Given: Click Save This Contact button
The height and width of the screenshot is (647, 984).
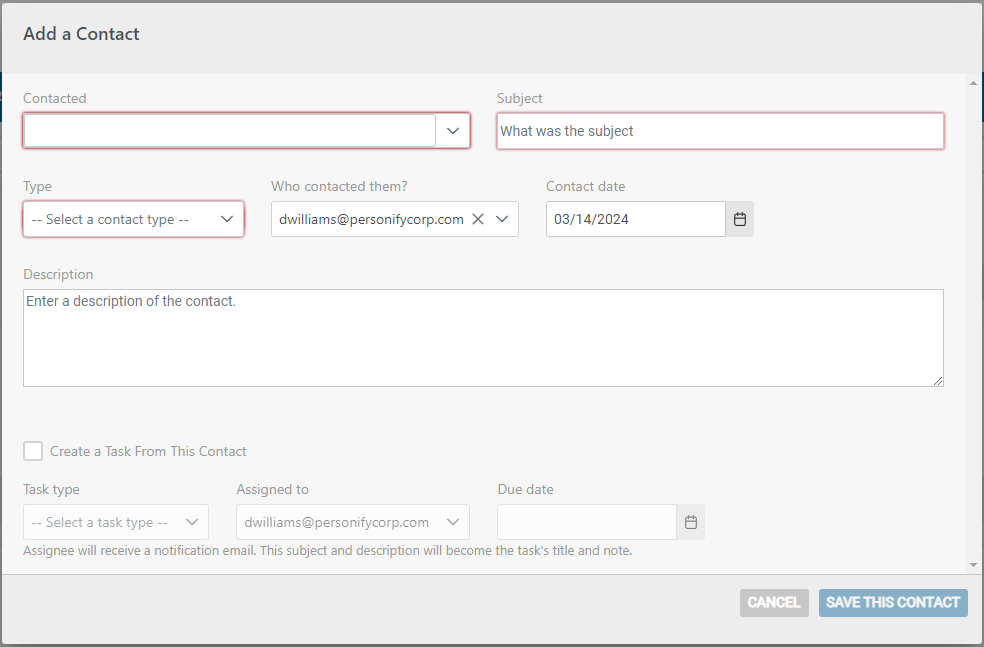Looking at the screenshot, I should [x=893, y=602].
